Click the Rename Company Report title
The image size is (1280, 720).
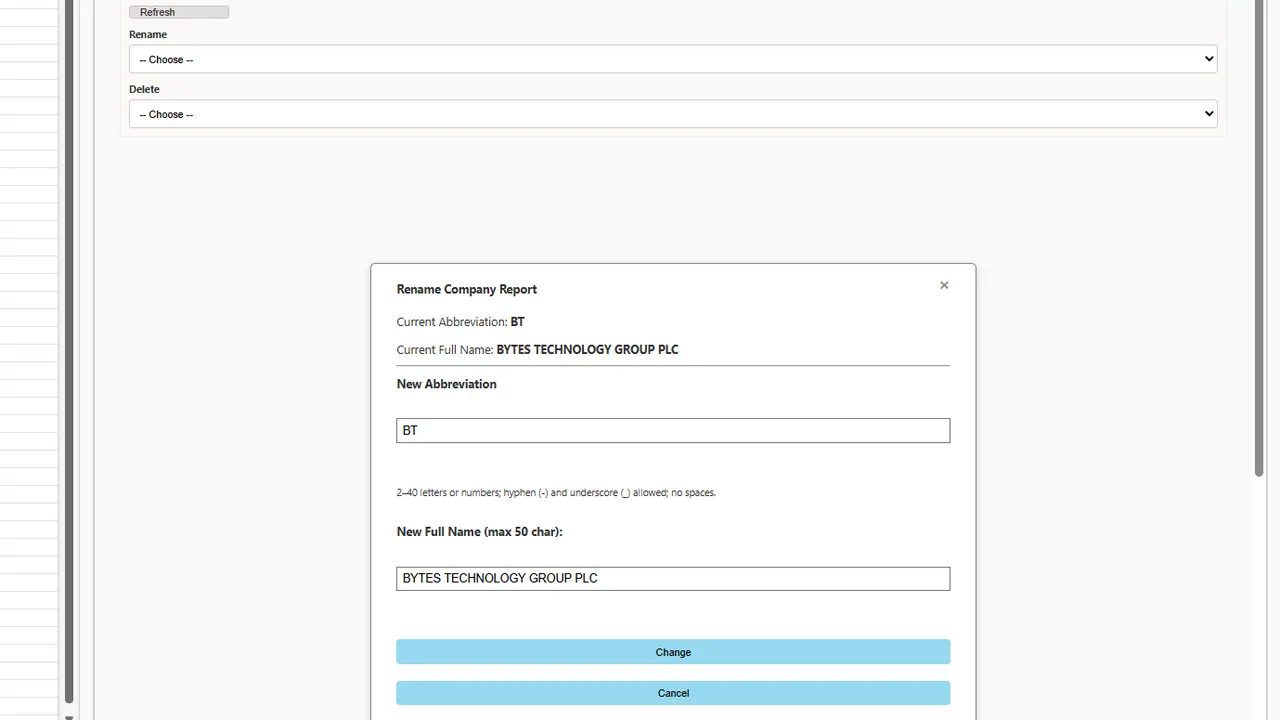pos(467,289)
